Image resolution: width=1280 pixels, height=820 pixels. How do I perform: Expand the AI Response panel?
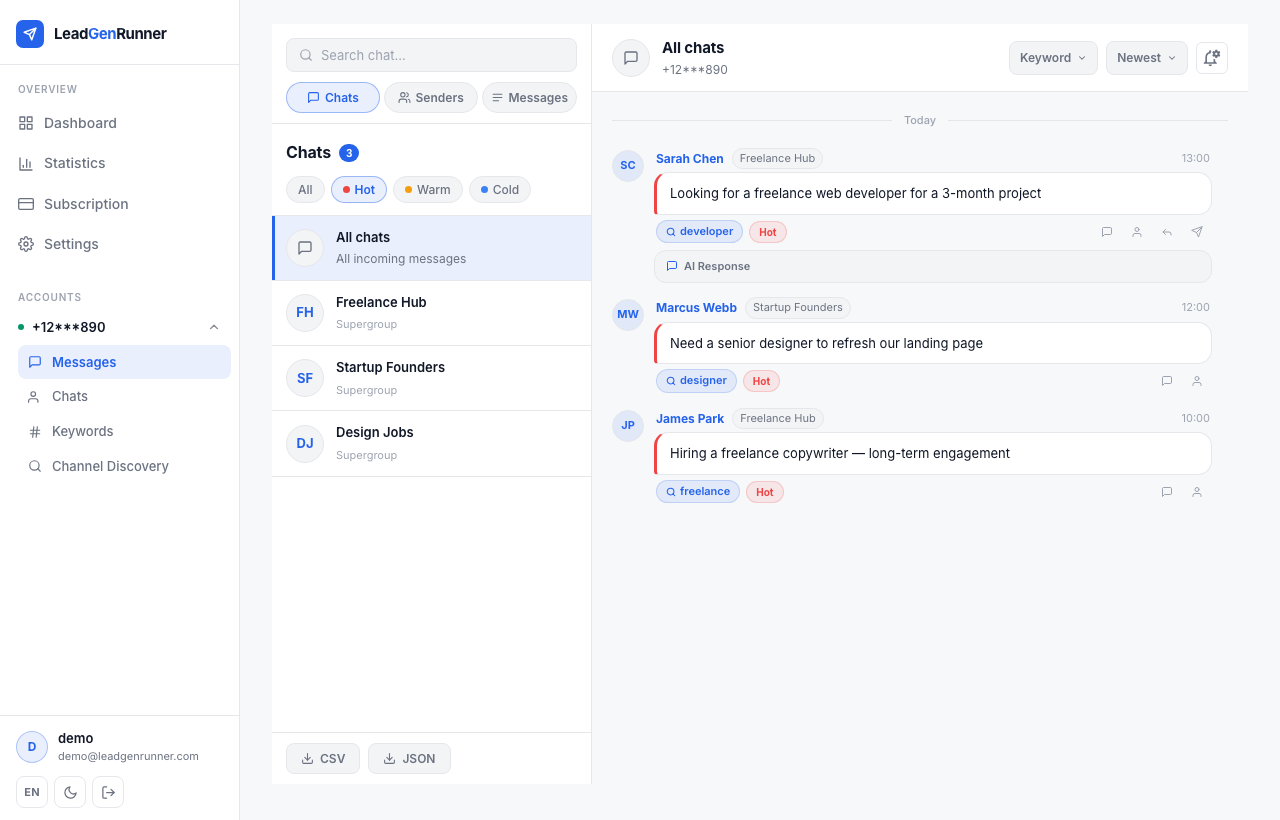[933, 266]
